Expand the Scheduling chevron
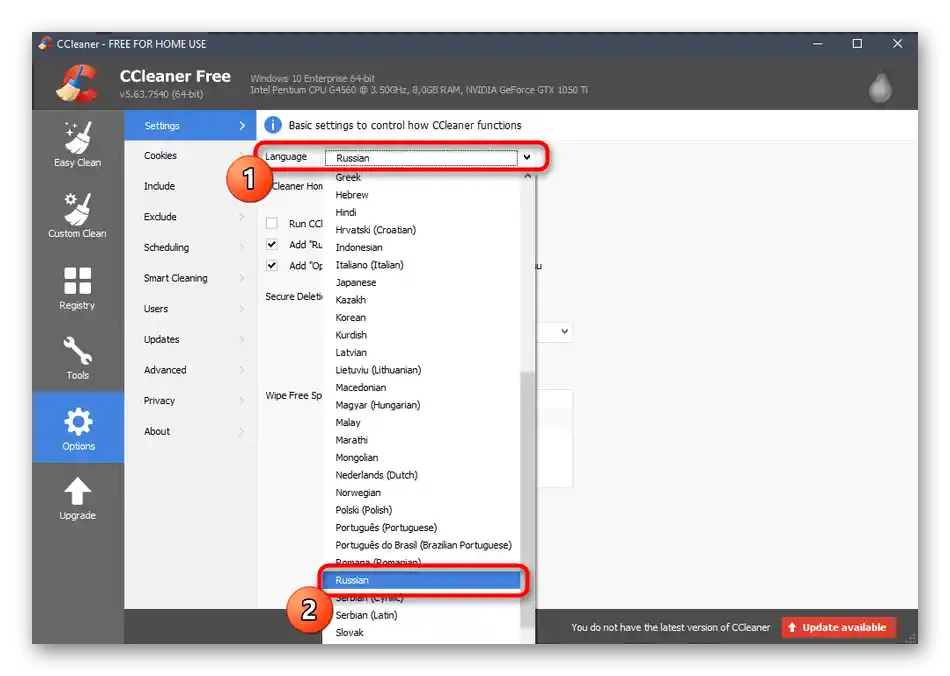Viewport: 950px width, 676px height. (242, 248)
